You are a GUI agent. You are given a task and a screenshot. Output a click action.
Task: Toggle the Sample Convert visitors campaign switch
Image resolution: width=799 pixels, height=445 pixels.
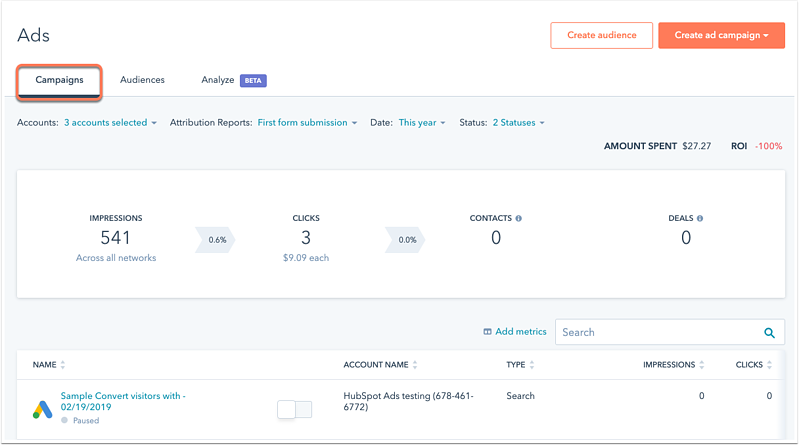coord(295,409)
